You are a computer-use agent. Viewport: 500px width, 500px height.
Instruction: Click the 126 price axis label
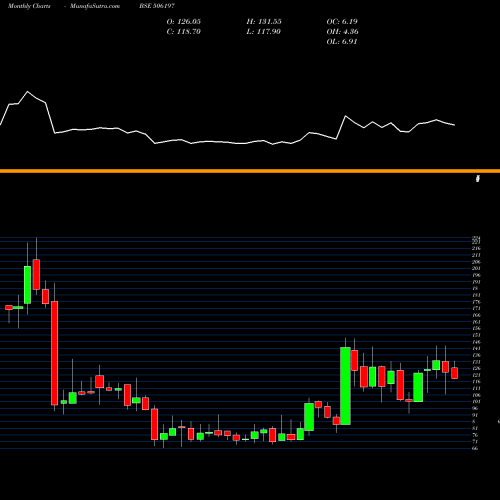(x=476, y=368)
